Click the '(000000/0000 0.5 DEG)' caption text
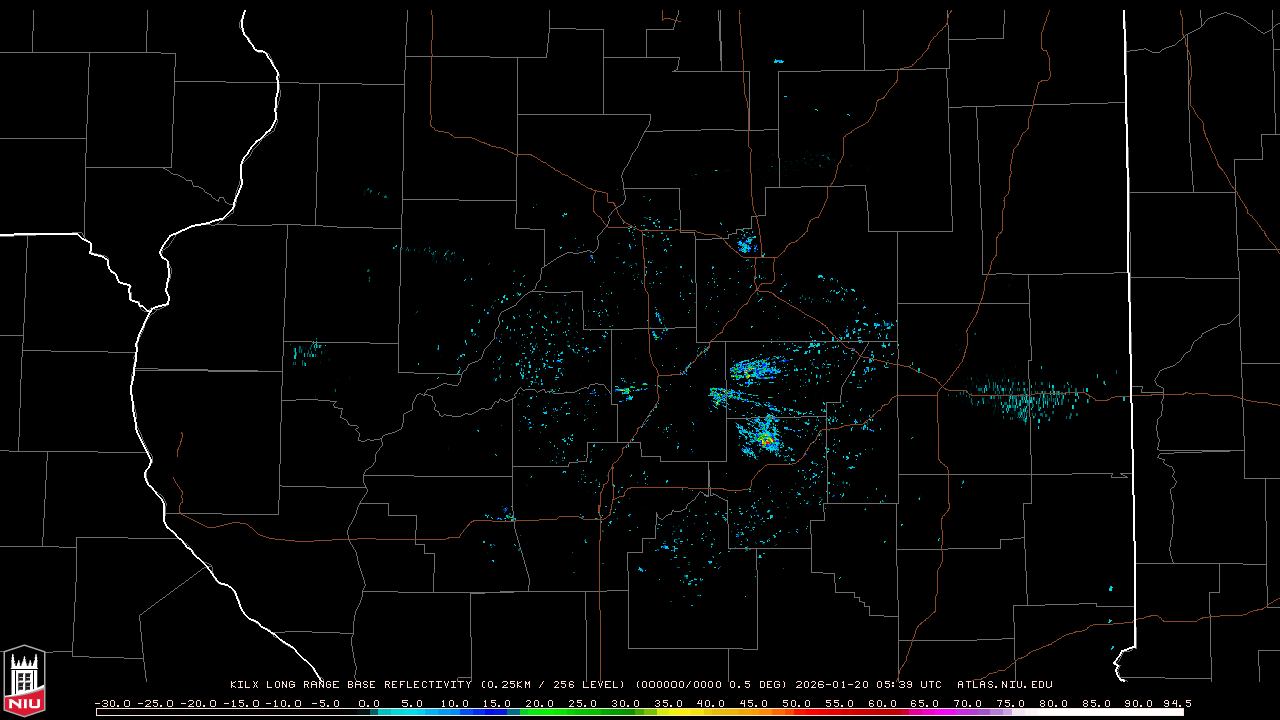The height and width of the screenshot is (720, 1280). click(711, 685)
